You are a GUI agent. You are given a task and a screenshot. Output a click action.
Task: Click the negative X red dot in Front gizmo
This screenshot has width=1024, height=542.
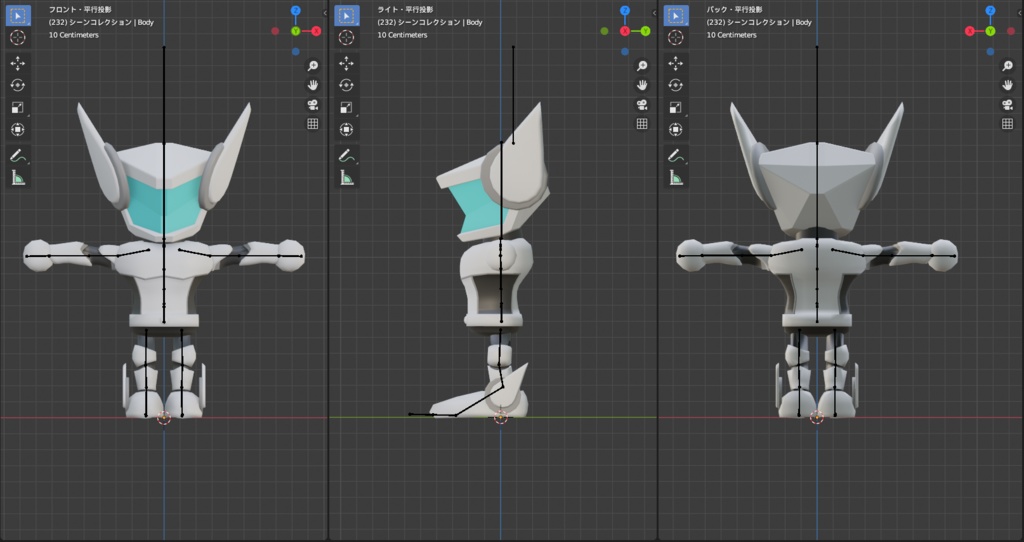coord(276,31)
